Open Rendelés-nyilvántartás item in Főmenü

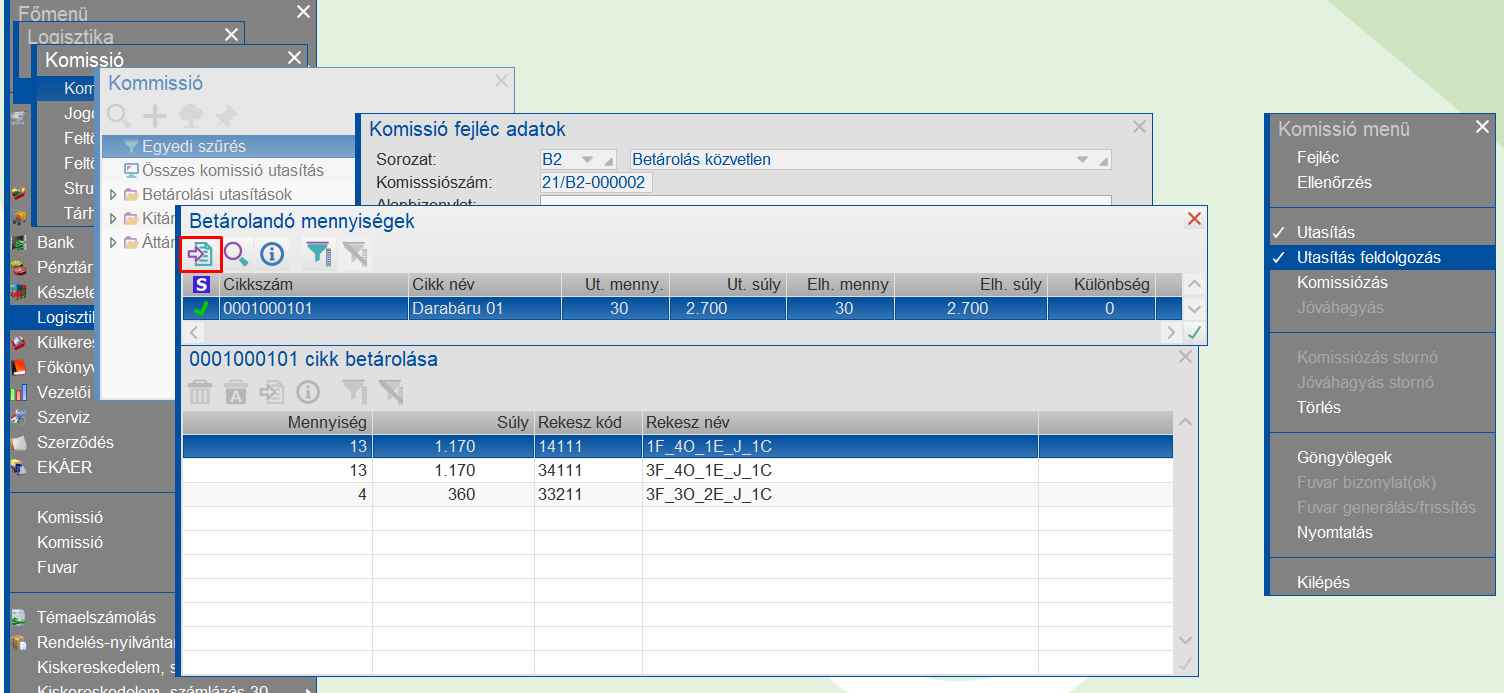pyautogui.click(x=106, y=642)
